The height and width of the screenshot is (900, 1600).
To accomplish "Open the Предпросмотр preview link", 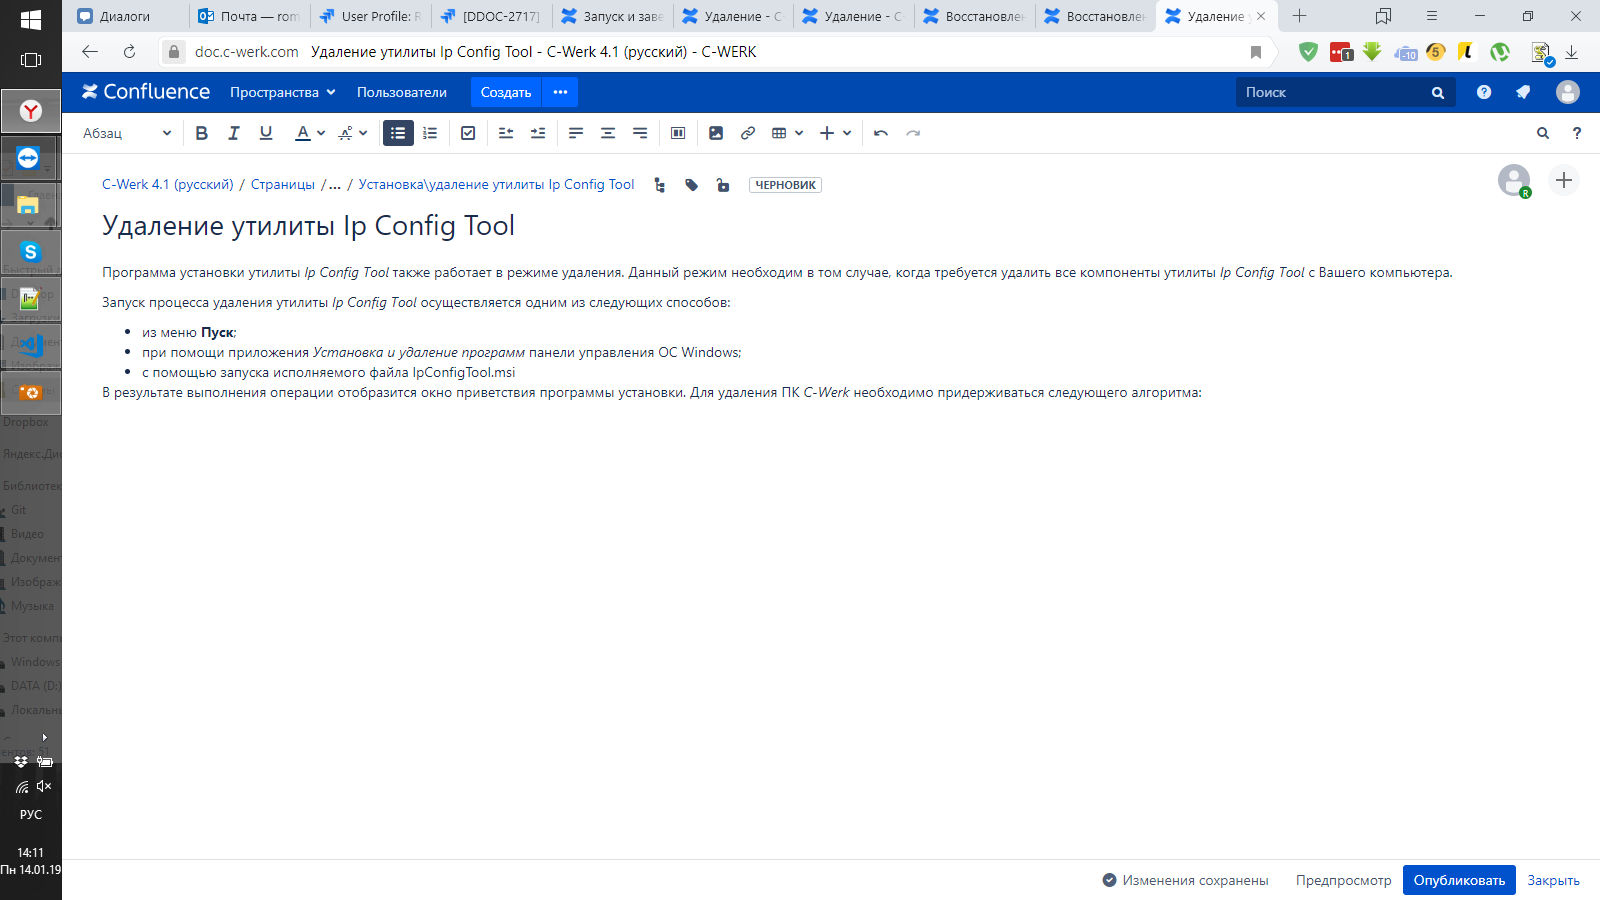I will tap(1343, 880).
